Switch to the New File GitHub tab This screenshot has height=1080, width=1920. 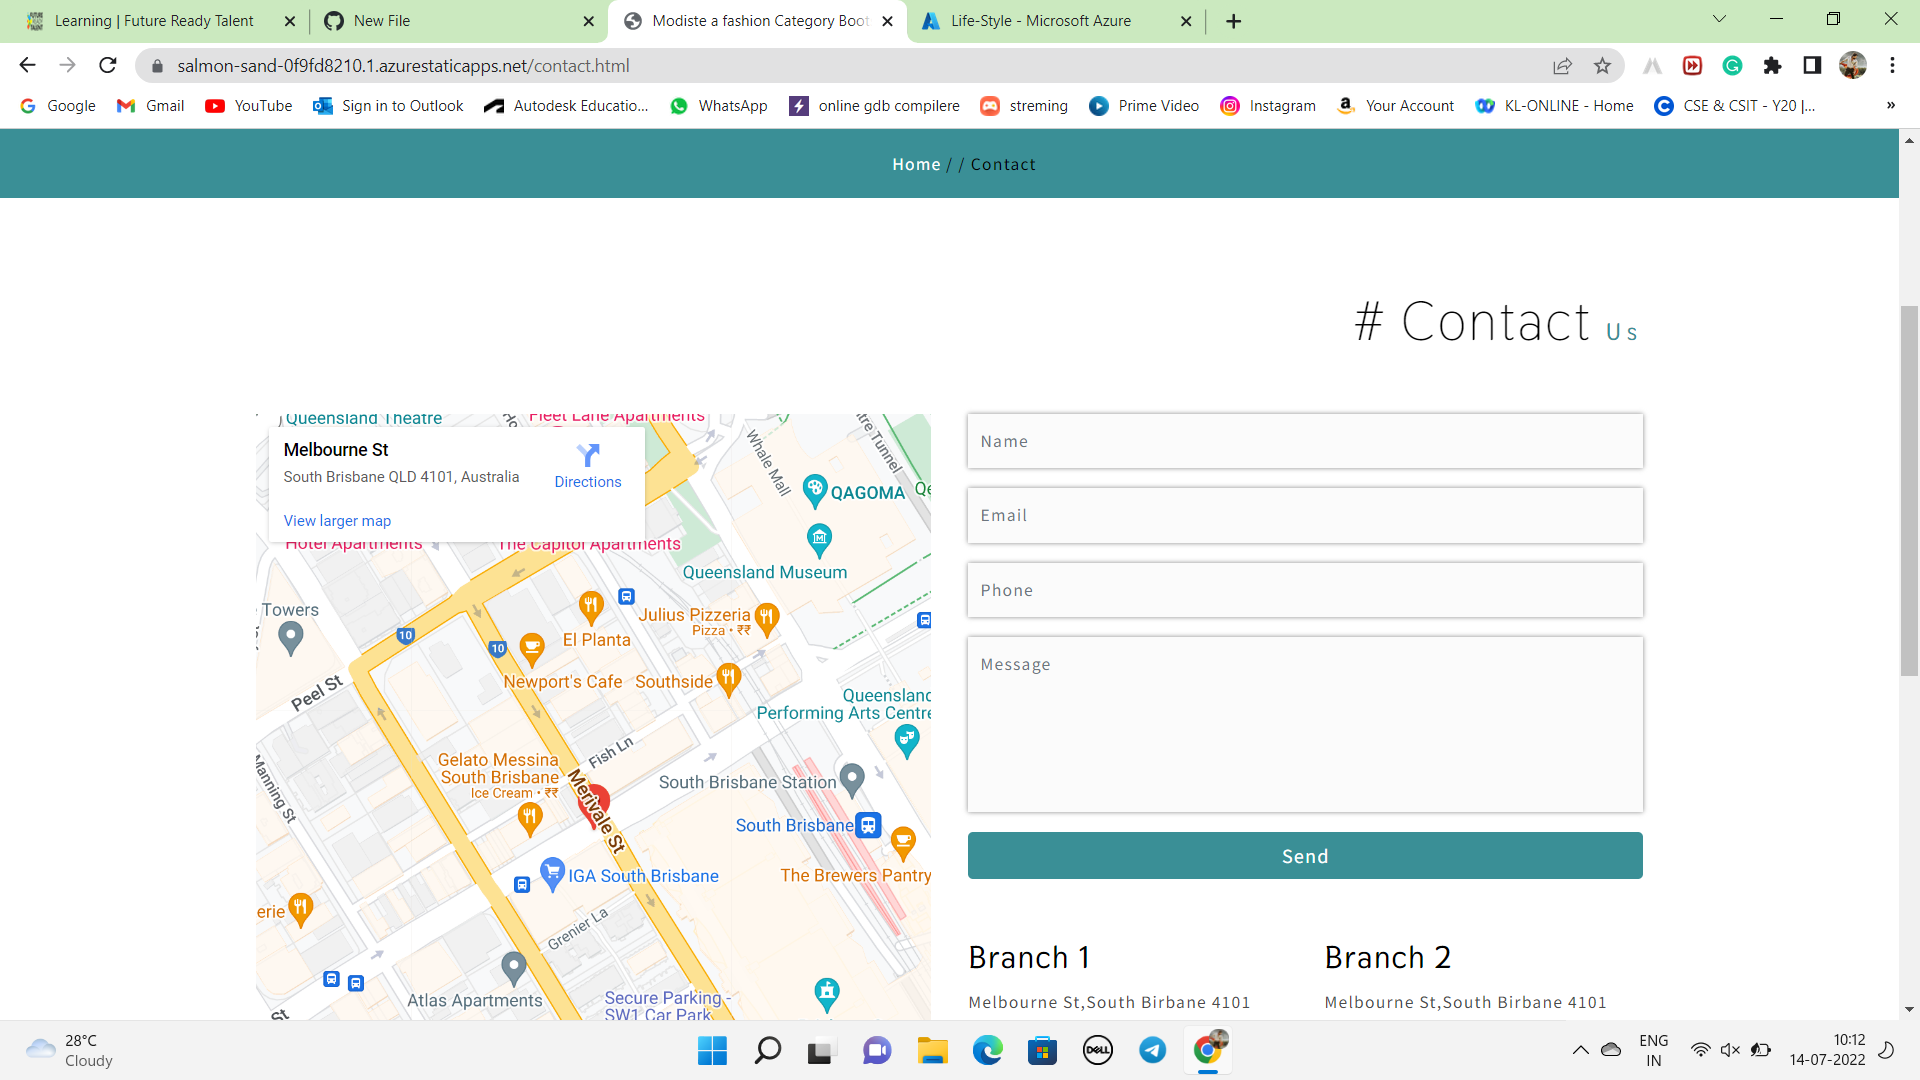point(458,21)
